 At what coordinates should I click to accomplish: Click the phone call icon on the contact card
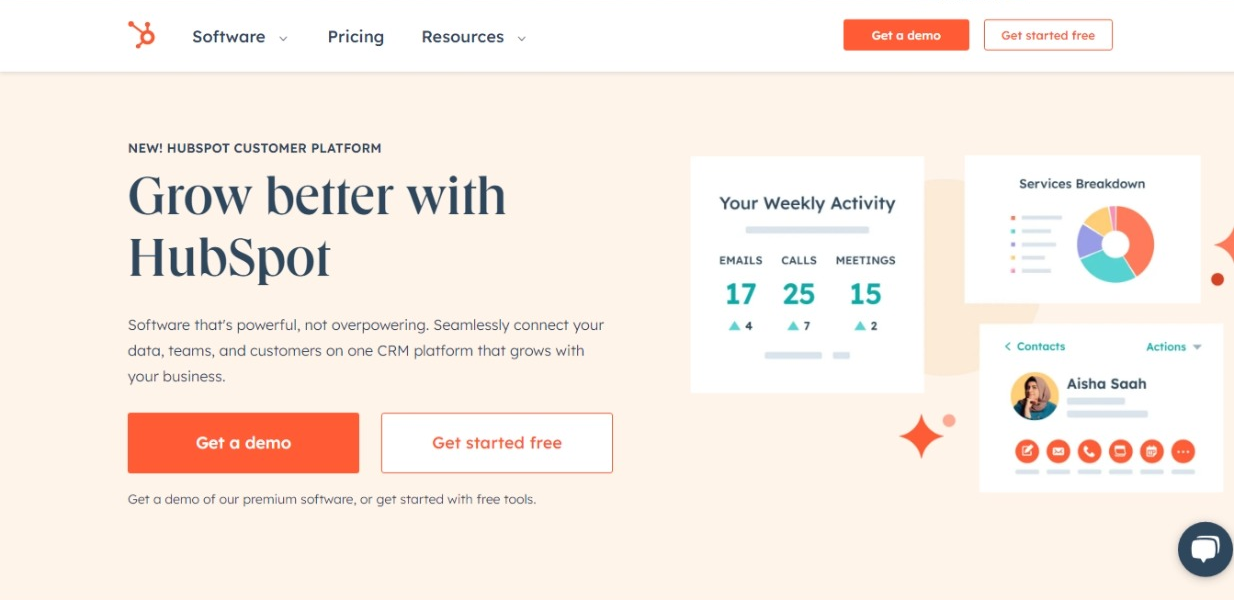tap(1089, 451)
